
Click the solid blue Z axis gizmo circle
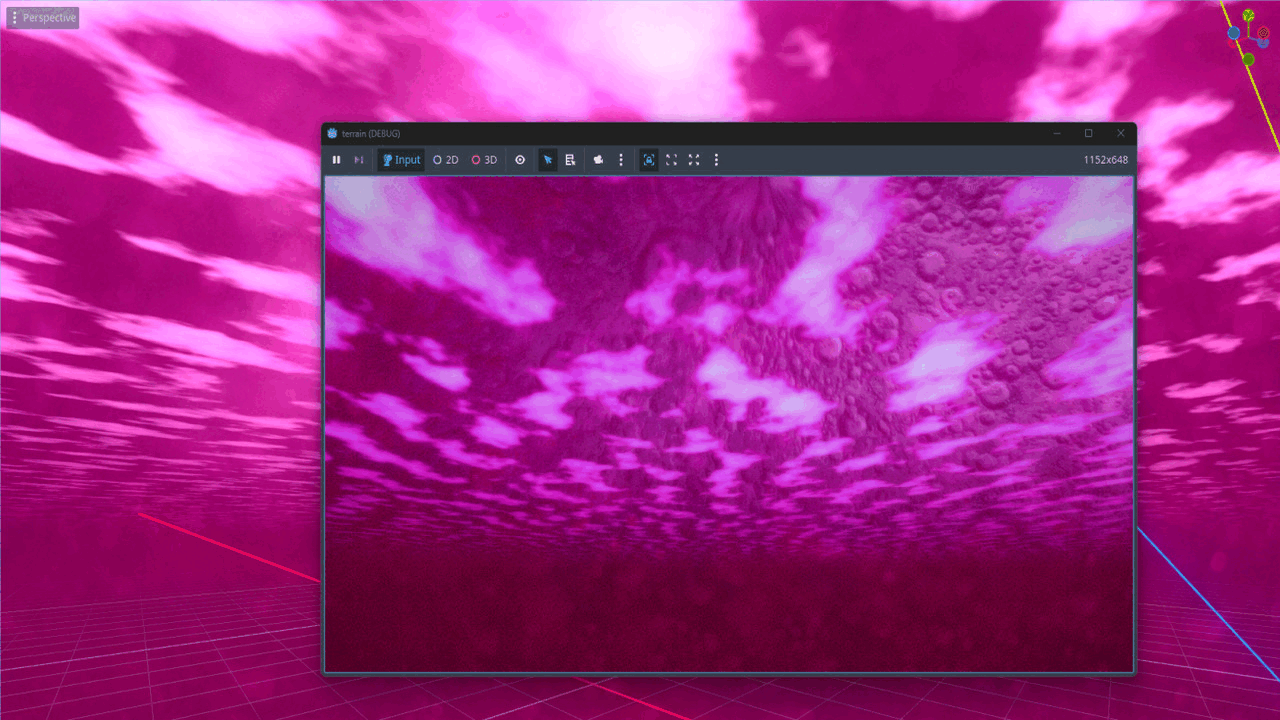coord(1234,33)
